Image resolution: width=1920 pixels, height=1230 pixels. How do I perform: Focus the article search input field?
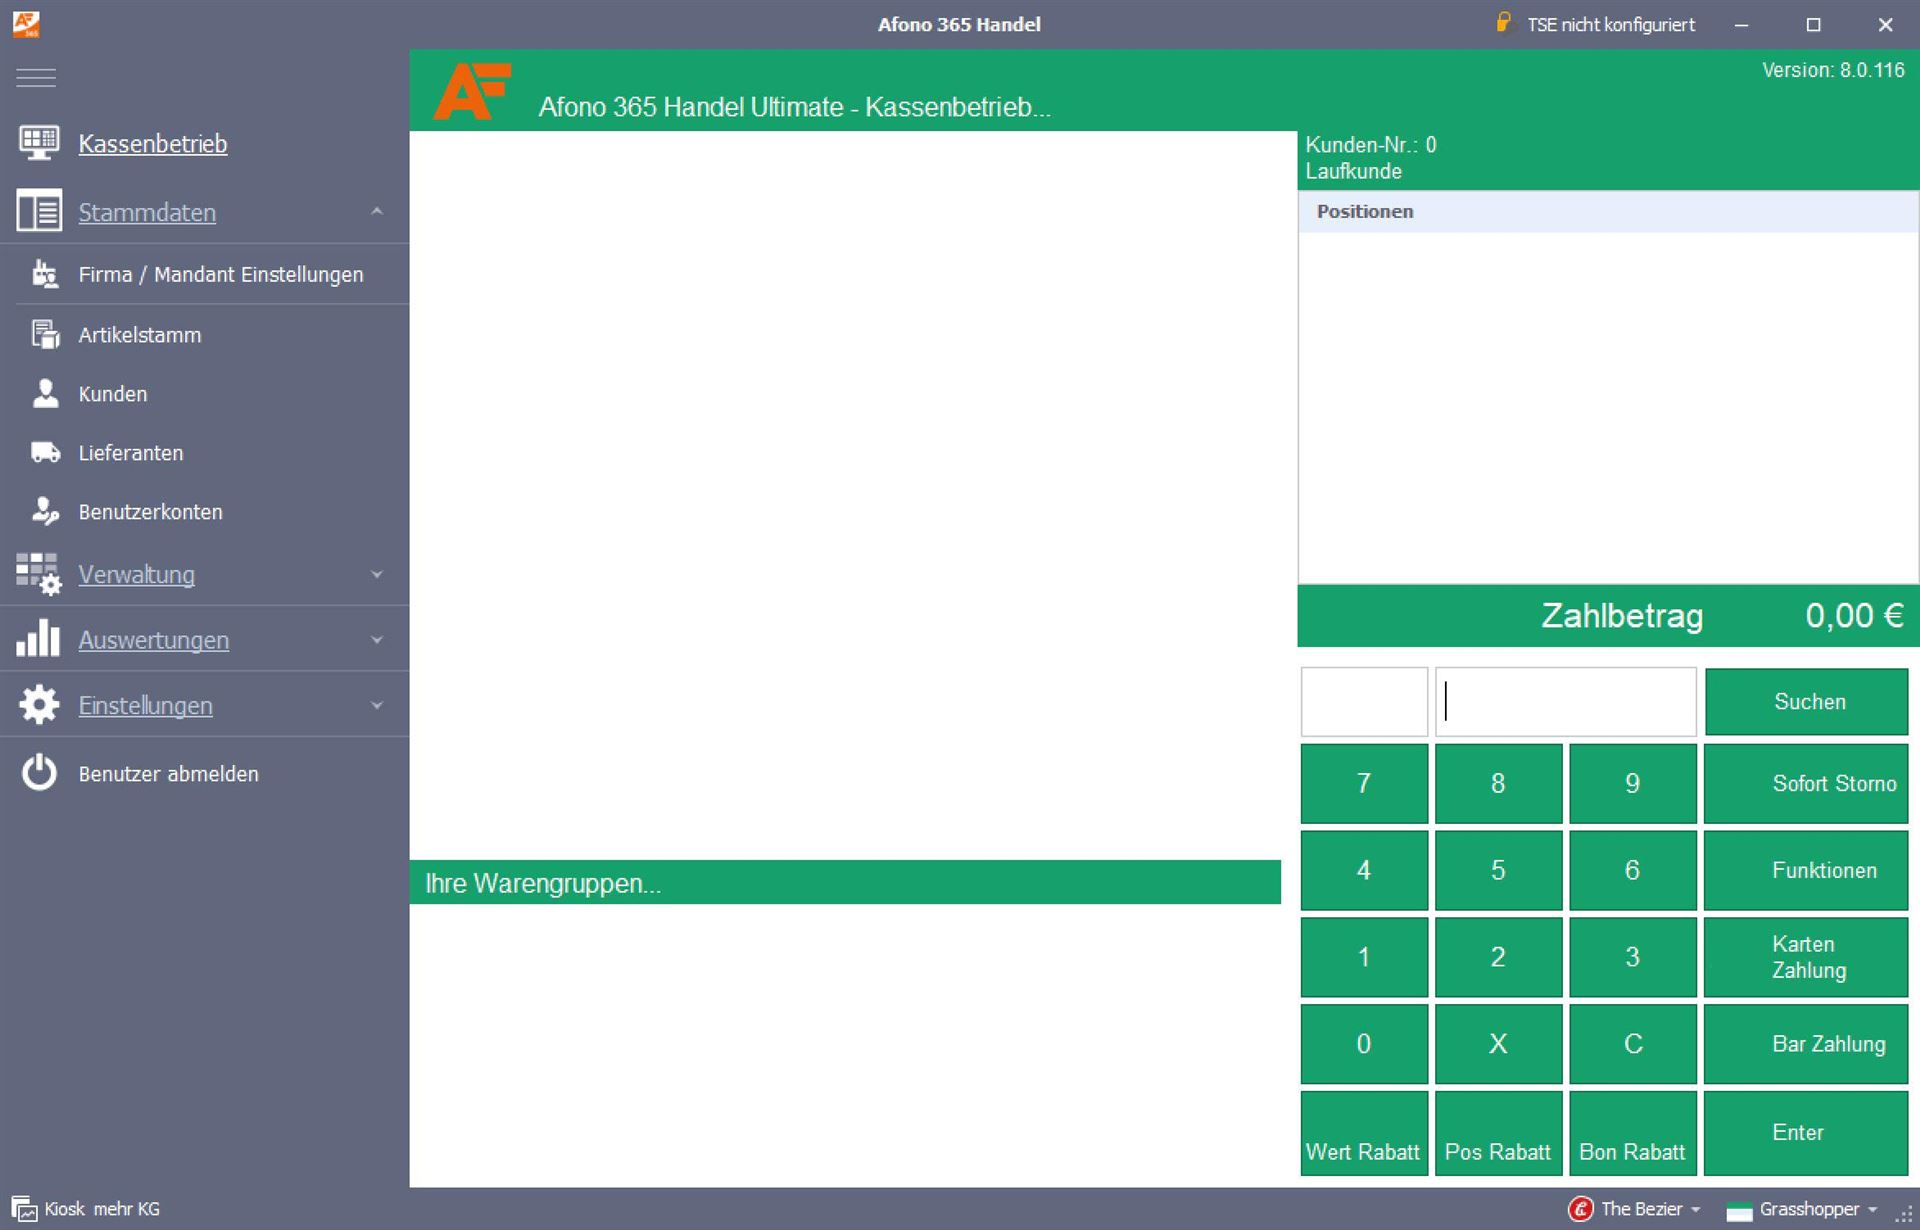[1566, 701]
